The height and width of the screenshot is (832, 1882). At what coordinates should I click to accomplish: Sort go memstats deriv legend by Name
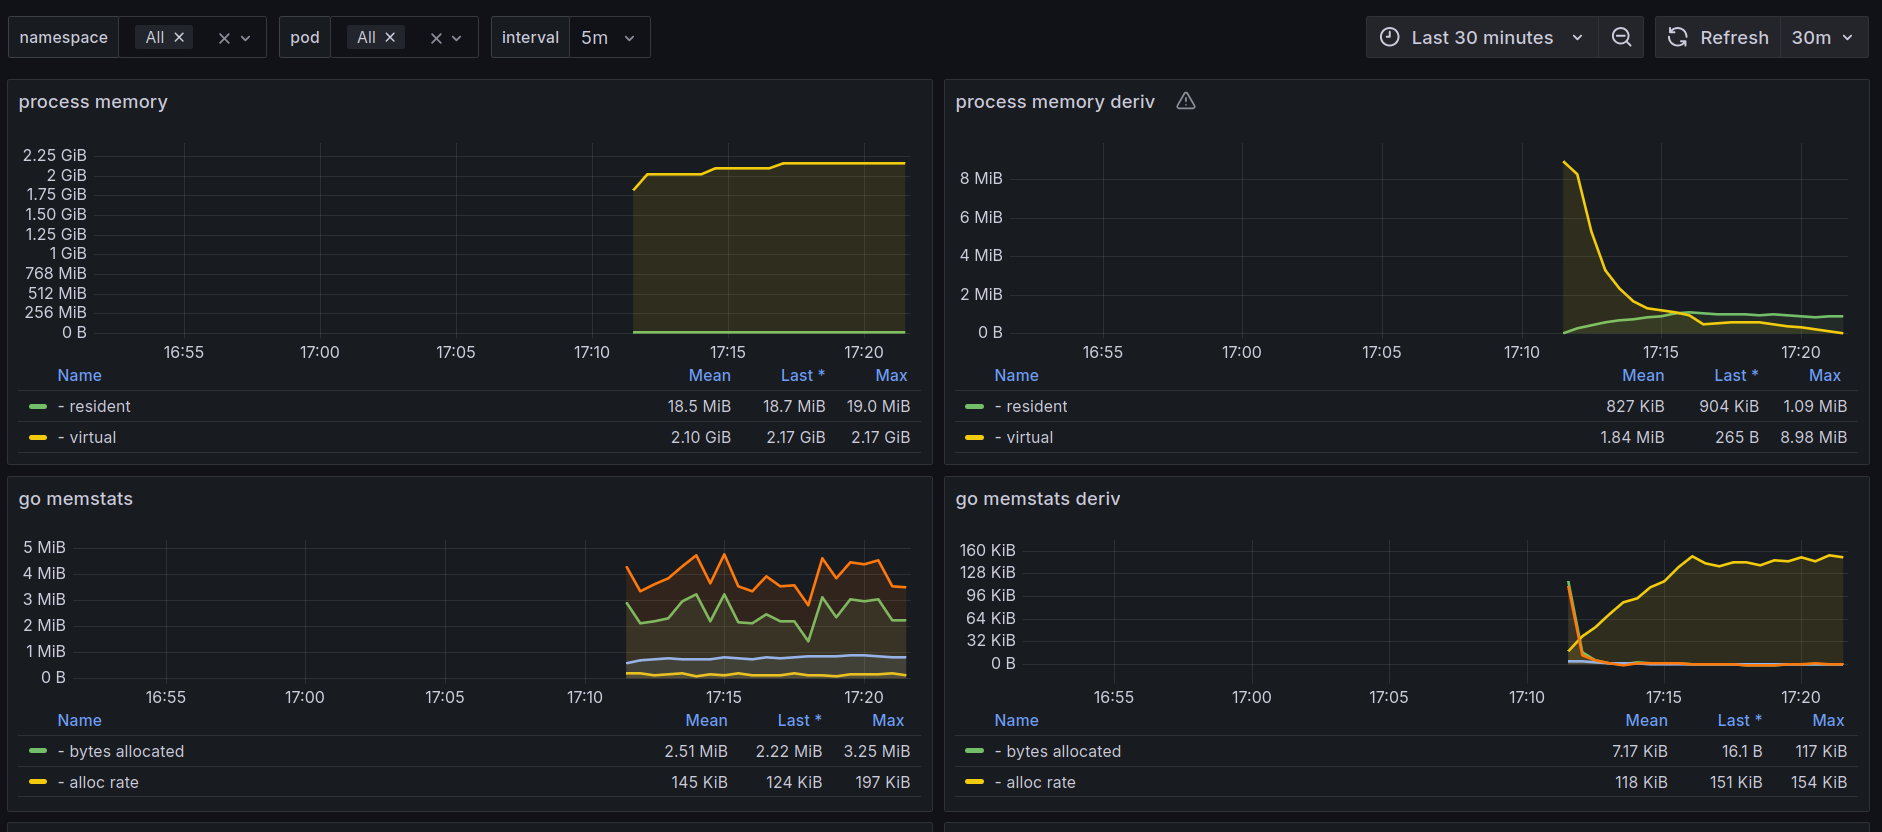point(1016,720)
